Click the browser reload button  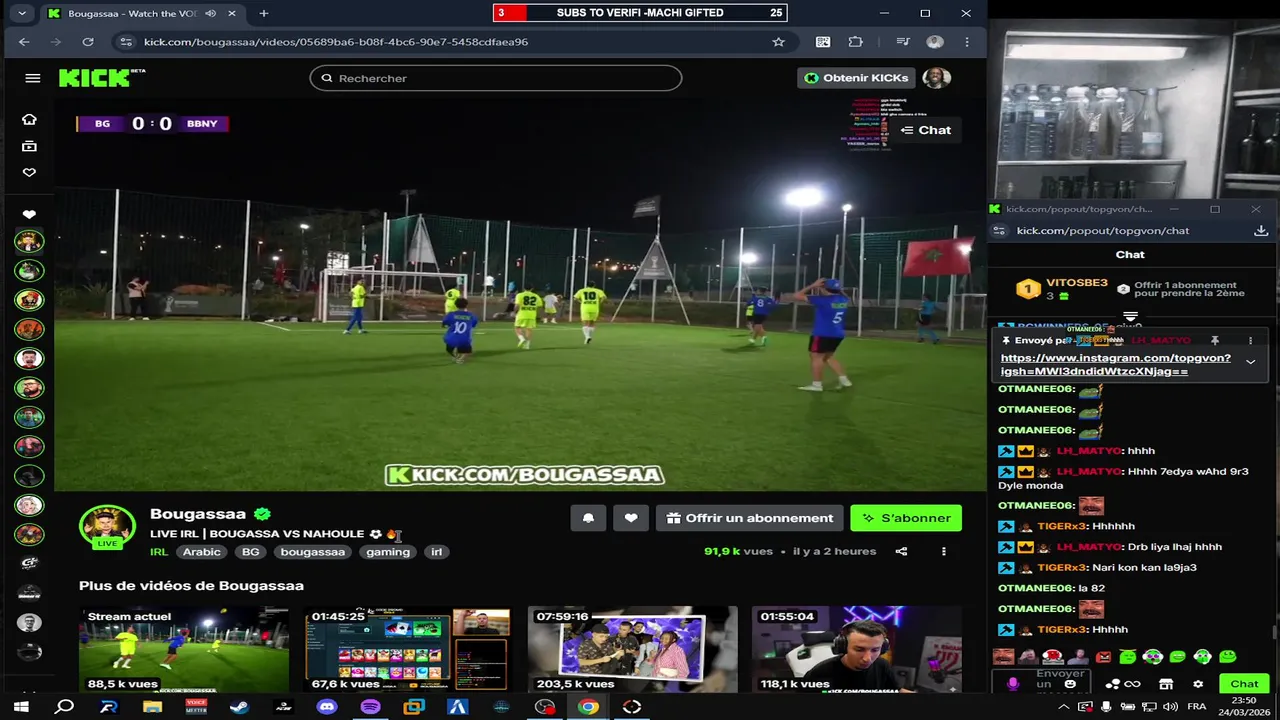[x=88, y=42]
